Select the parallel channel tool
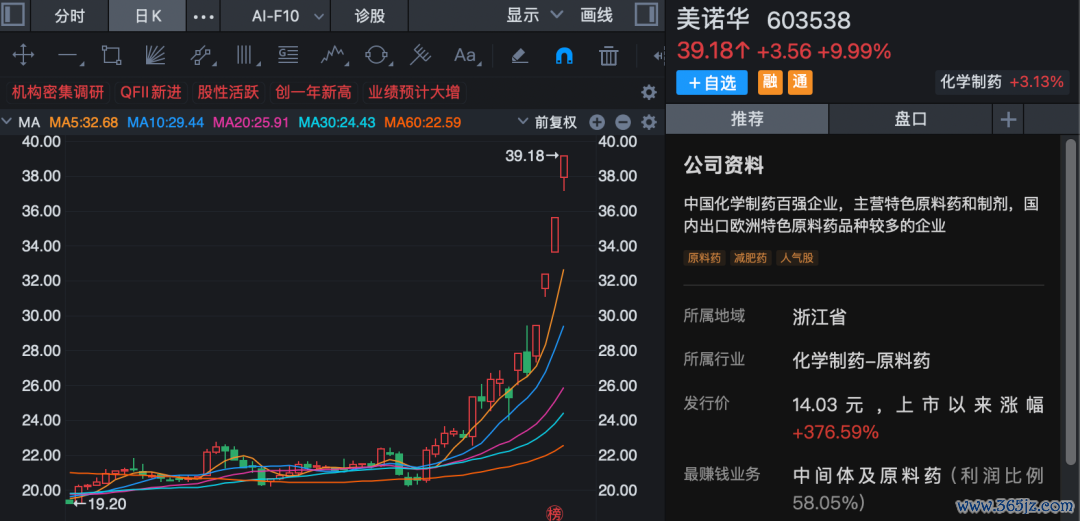The width and height of the screenshot is (1080, 521). click(x=200, y=55)
